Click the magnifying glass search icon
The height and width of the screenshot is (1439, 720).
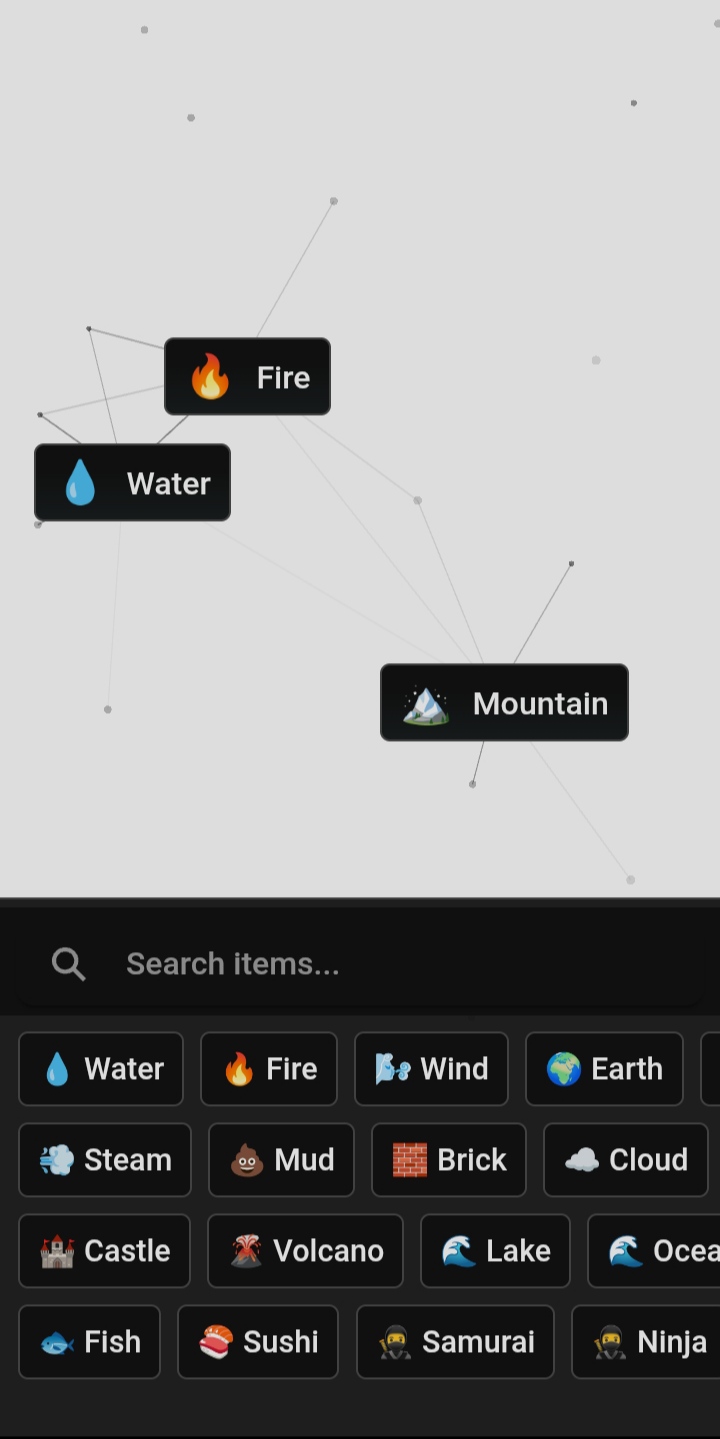pyautogui.click(x=68, y=964)
